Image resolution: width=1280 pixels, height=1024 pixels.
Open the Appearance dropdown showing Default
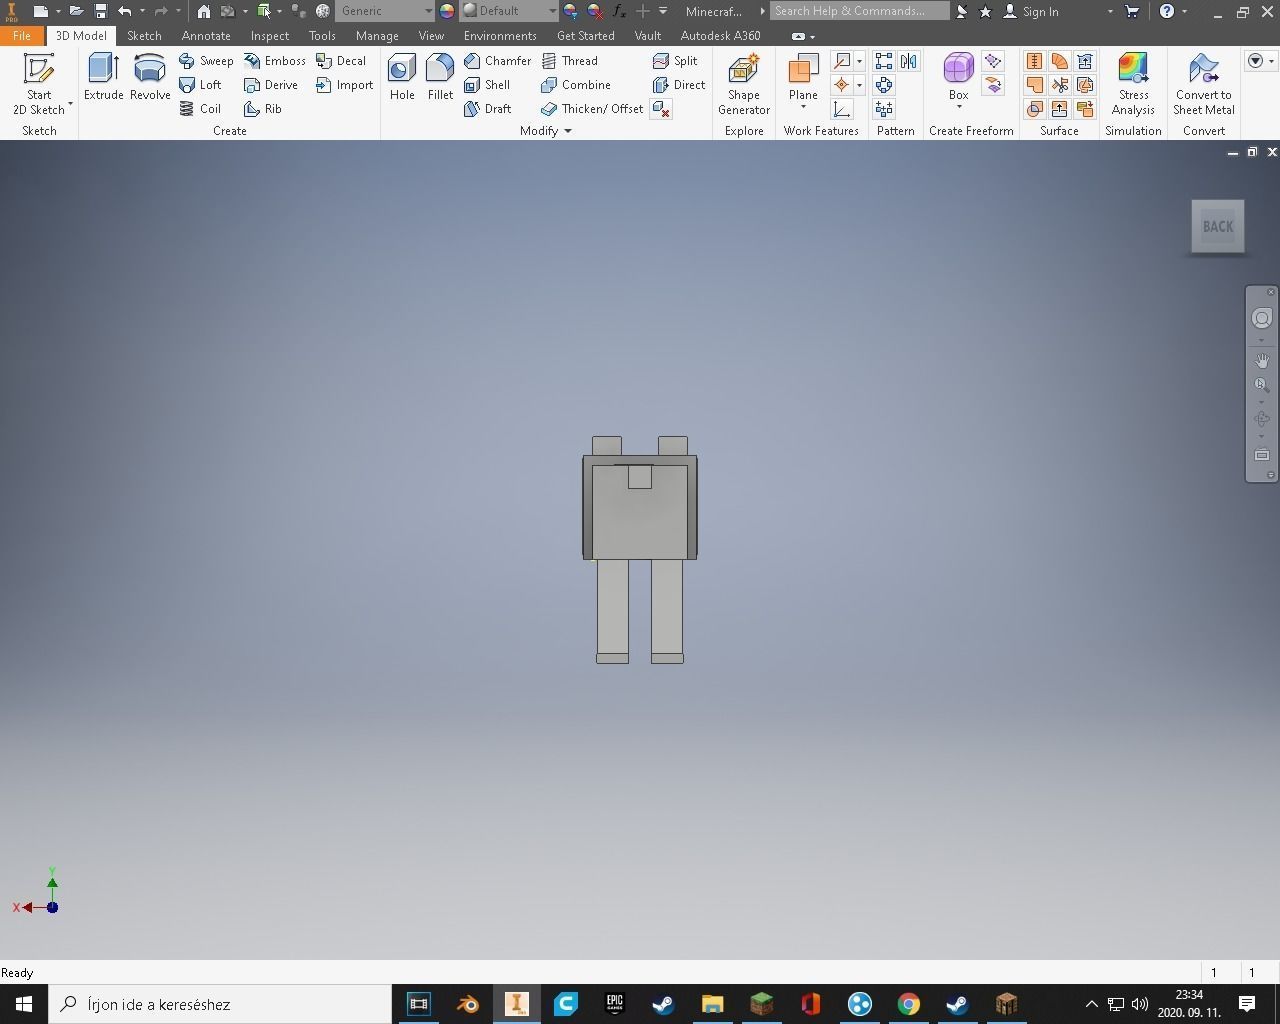508,11
